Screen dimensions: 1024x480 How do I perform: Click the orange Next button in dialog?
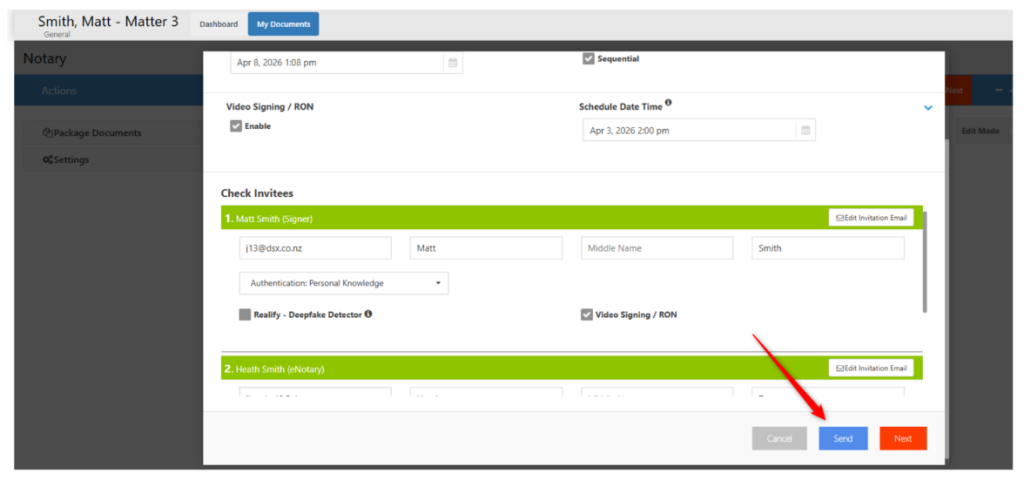coord(903,438)
